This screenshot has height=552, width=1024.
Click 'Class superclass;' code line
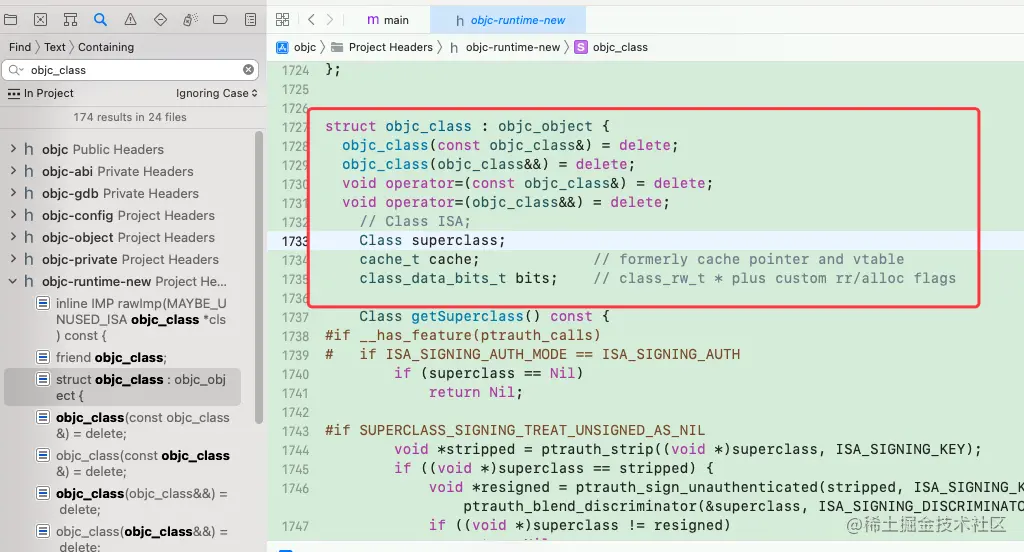coord(432,240)
